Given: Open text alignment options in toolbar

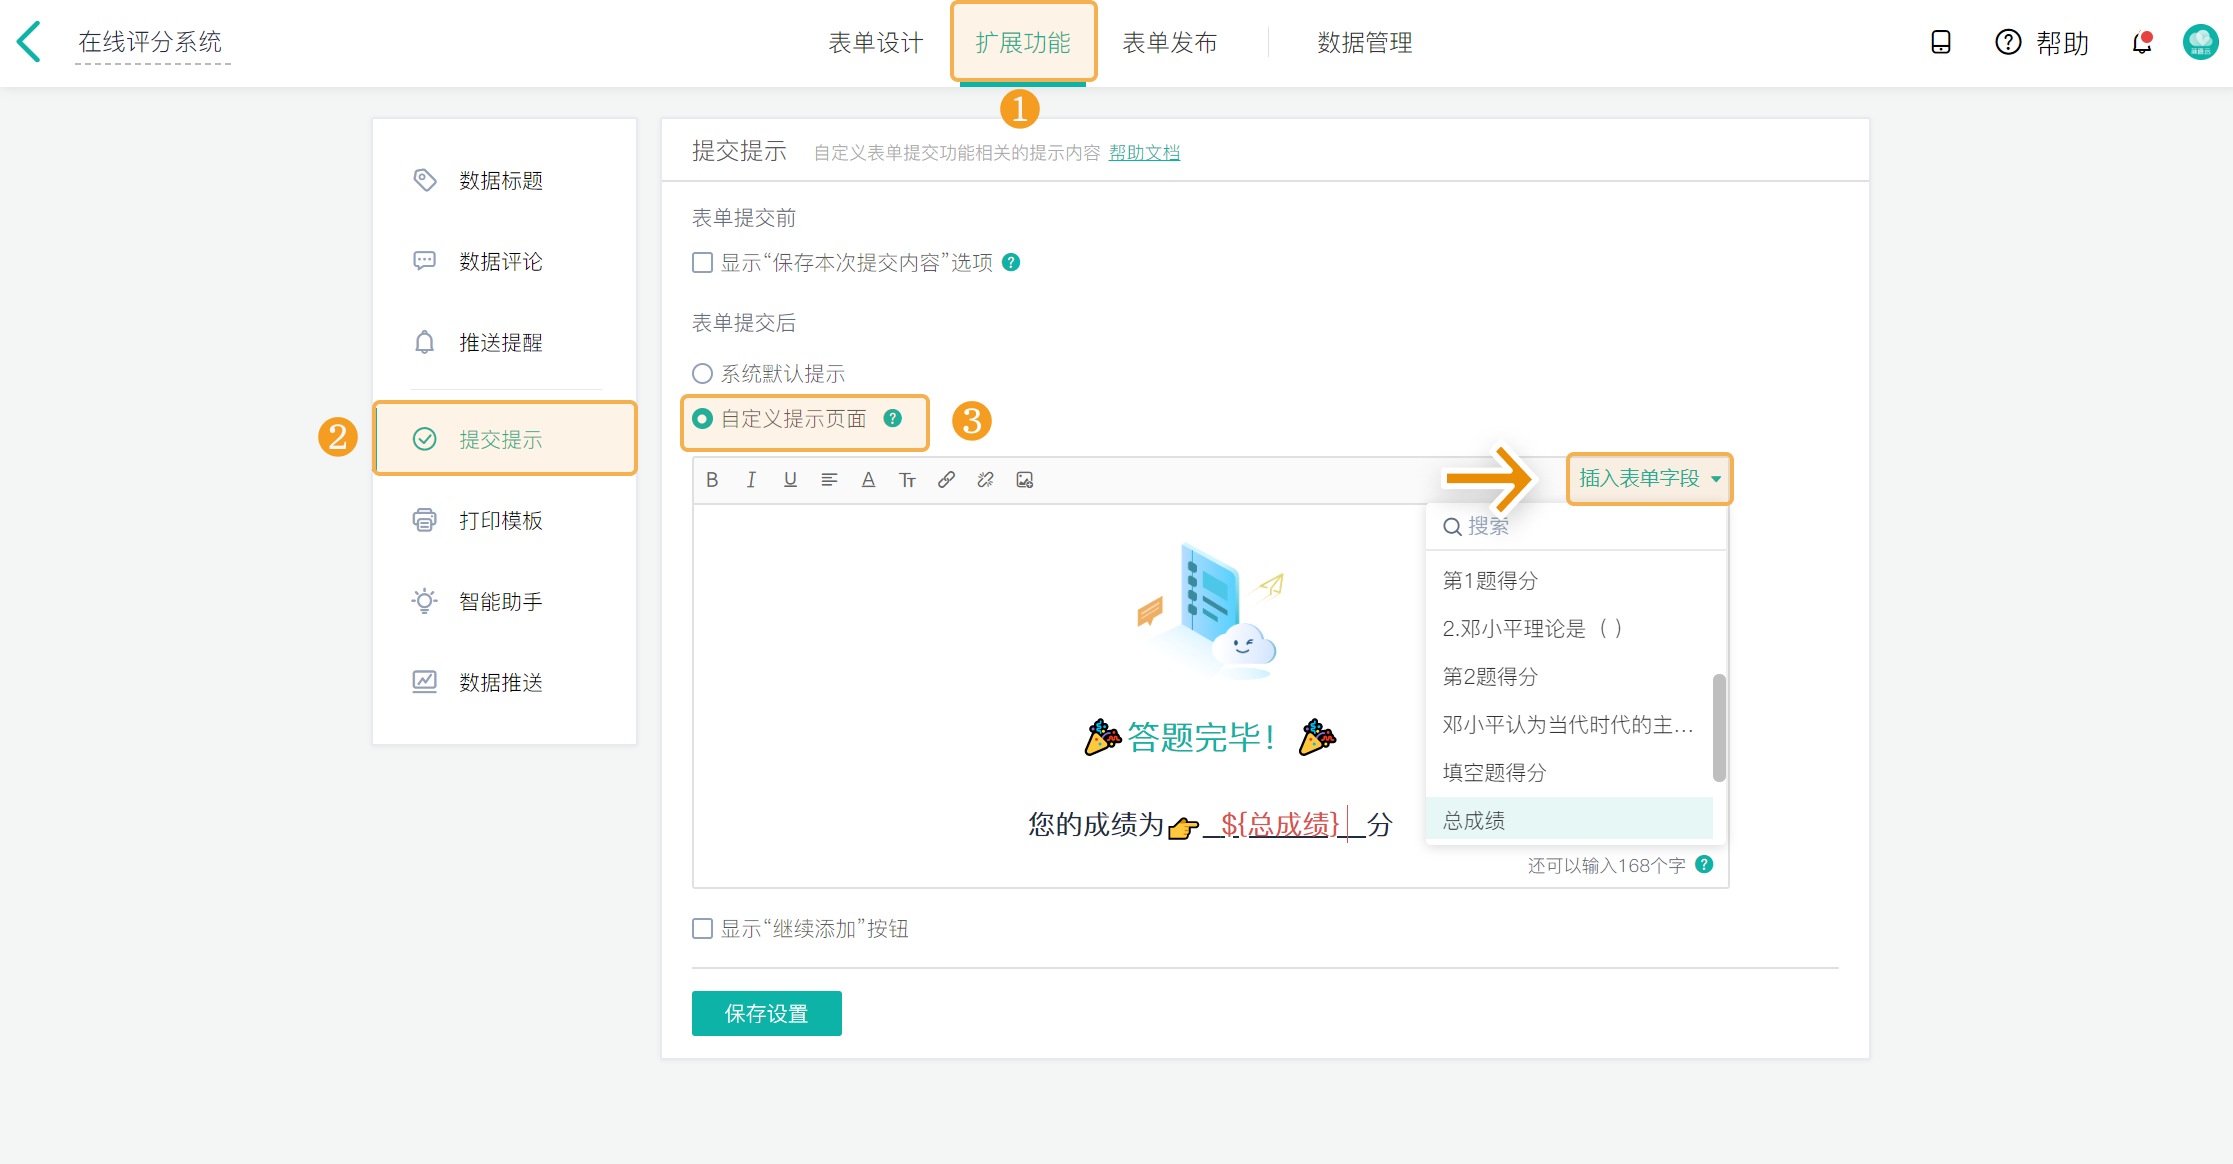Looking at the screenshot, I should [829, 480].
